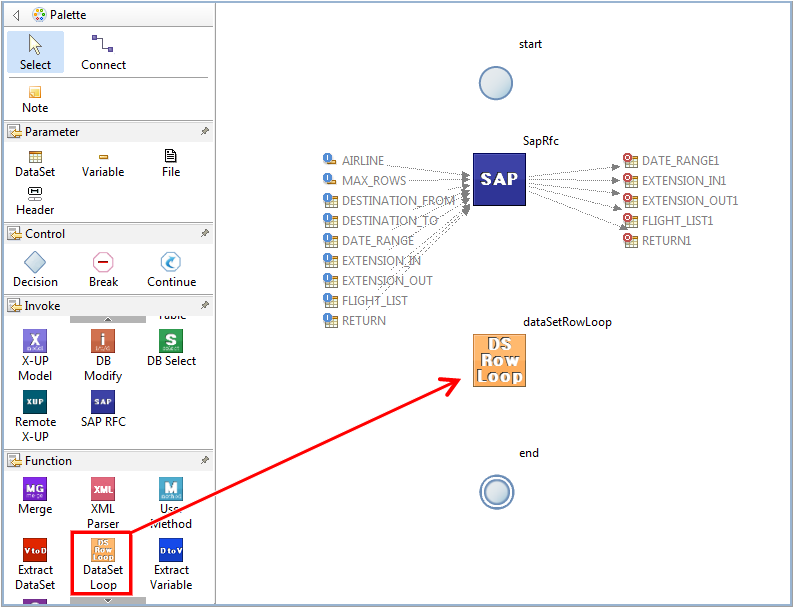
Task: Select the DB Modify invoke item
Action: (x=103, y=355)
